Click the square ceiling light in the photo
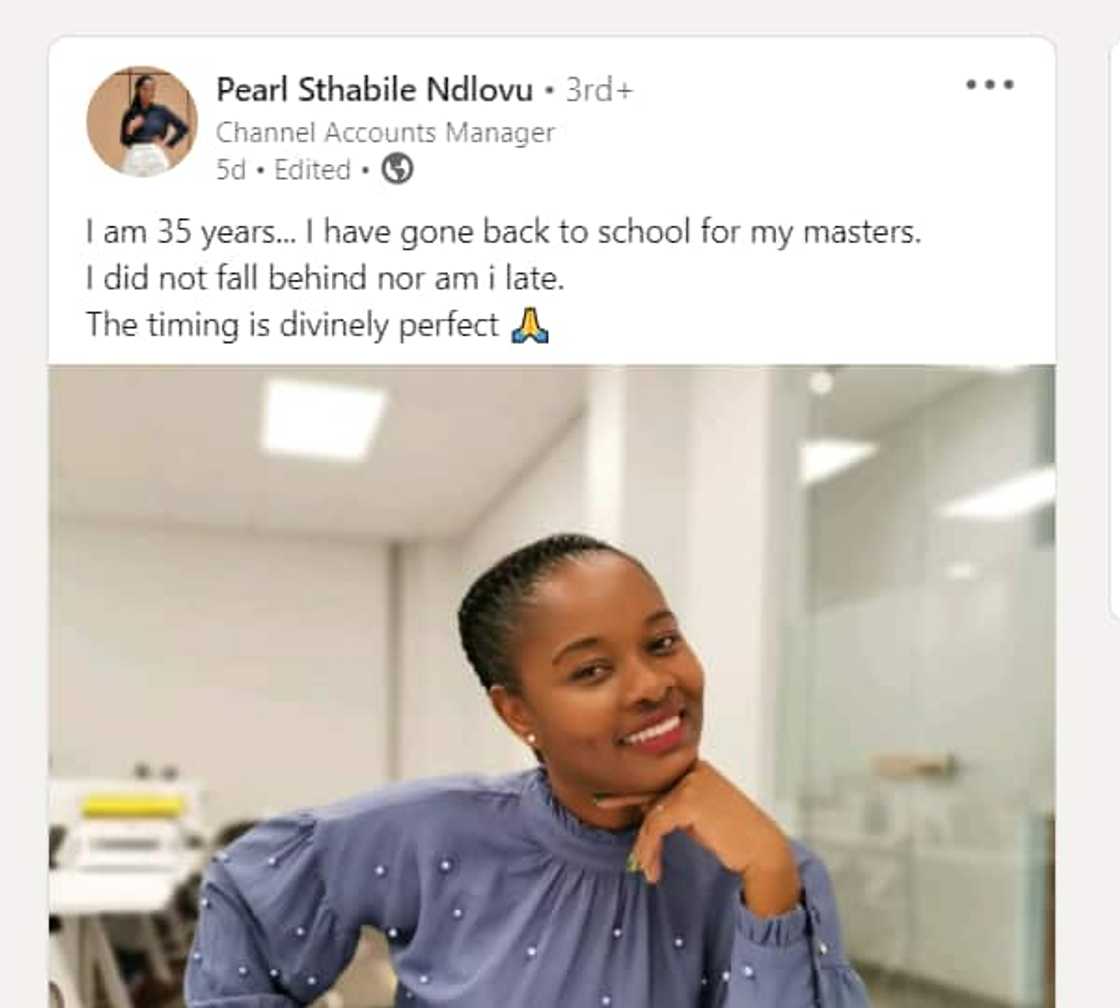The image size is (1120, 1008). tap(322, 418)
